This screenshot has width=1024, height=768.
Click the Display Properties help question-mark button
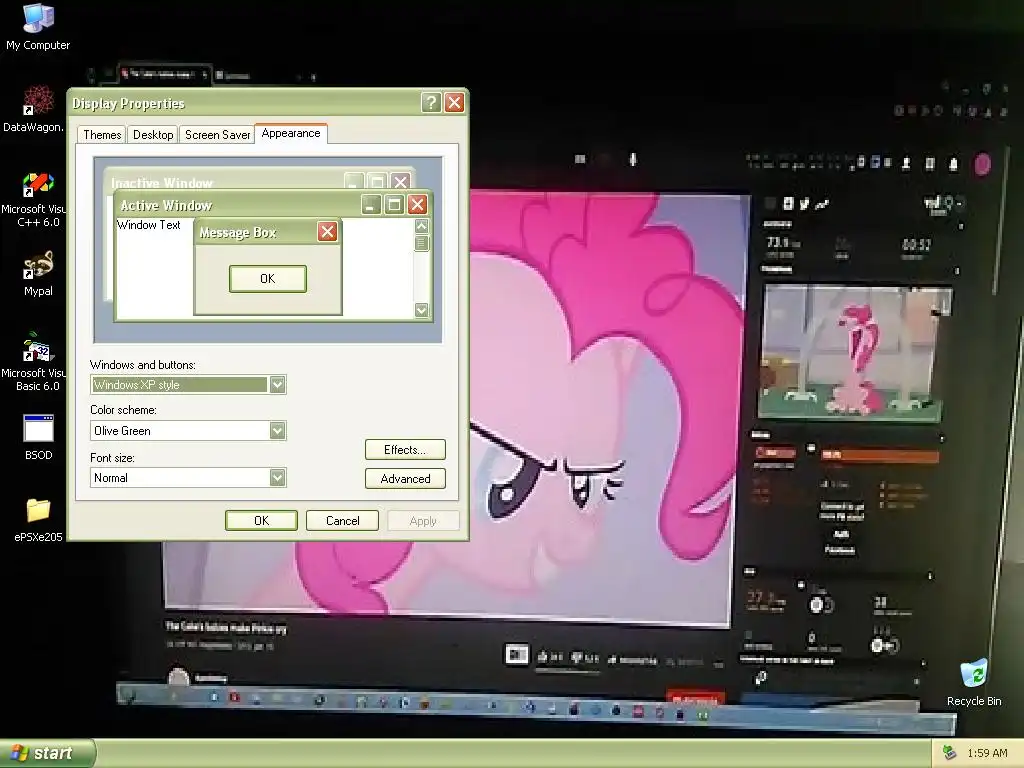click(430, 103)
